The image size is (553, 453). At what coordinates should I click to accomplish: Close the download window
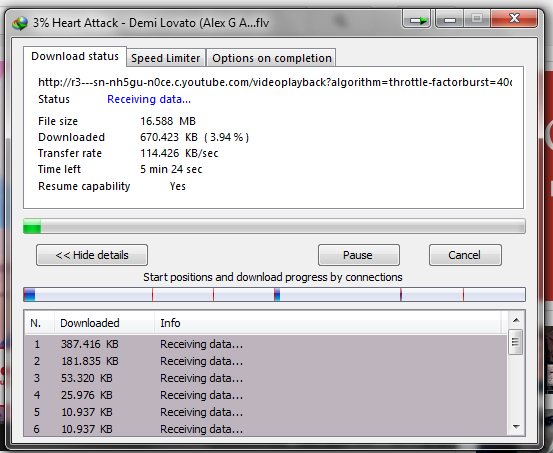[514, 18]
